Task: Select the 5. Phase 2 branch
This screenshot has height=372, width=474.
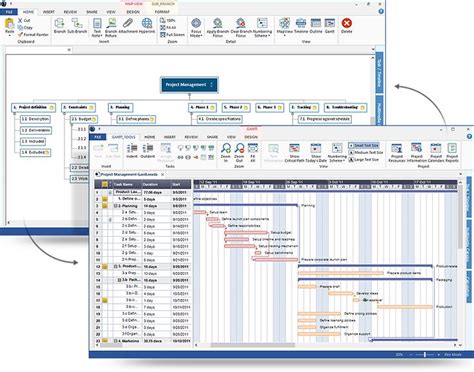Action: click(x=236, y=107)
